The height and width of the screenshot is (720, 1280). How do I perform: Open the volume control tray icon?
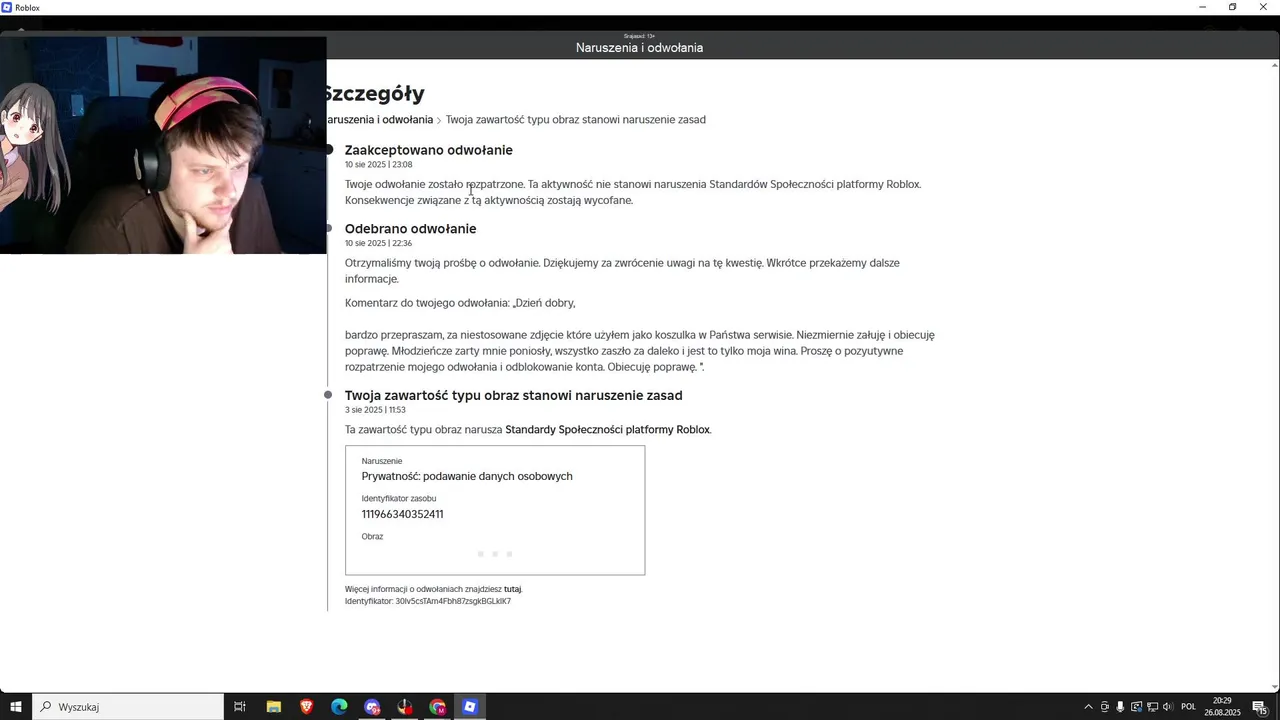[1168, 707]
